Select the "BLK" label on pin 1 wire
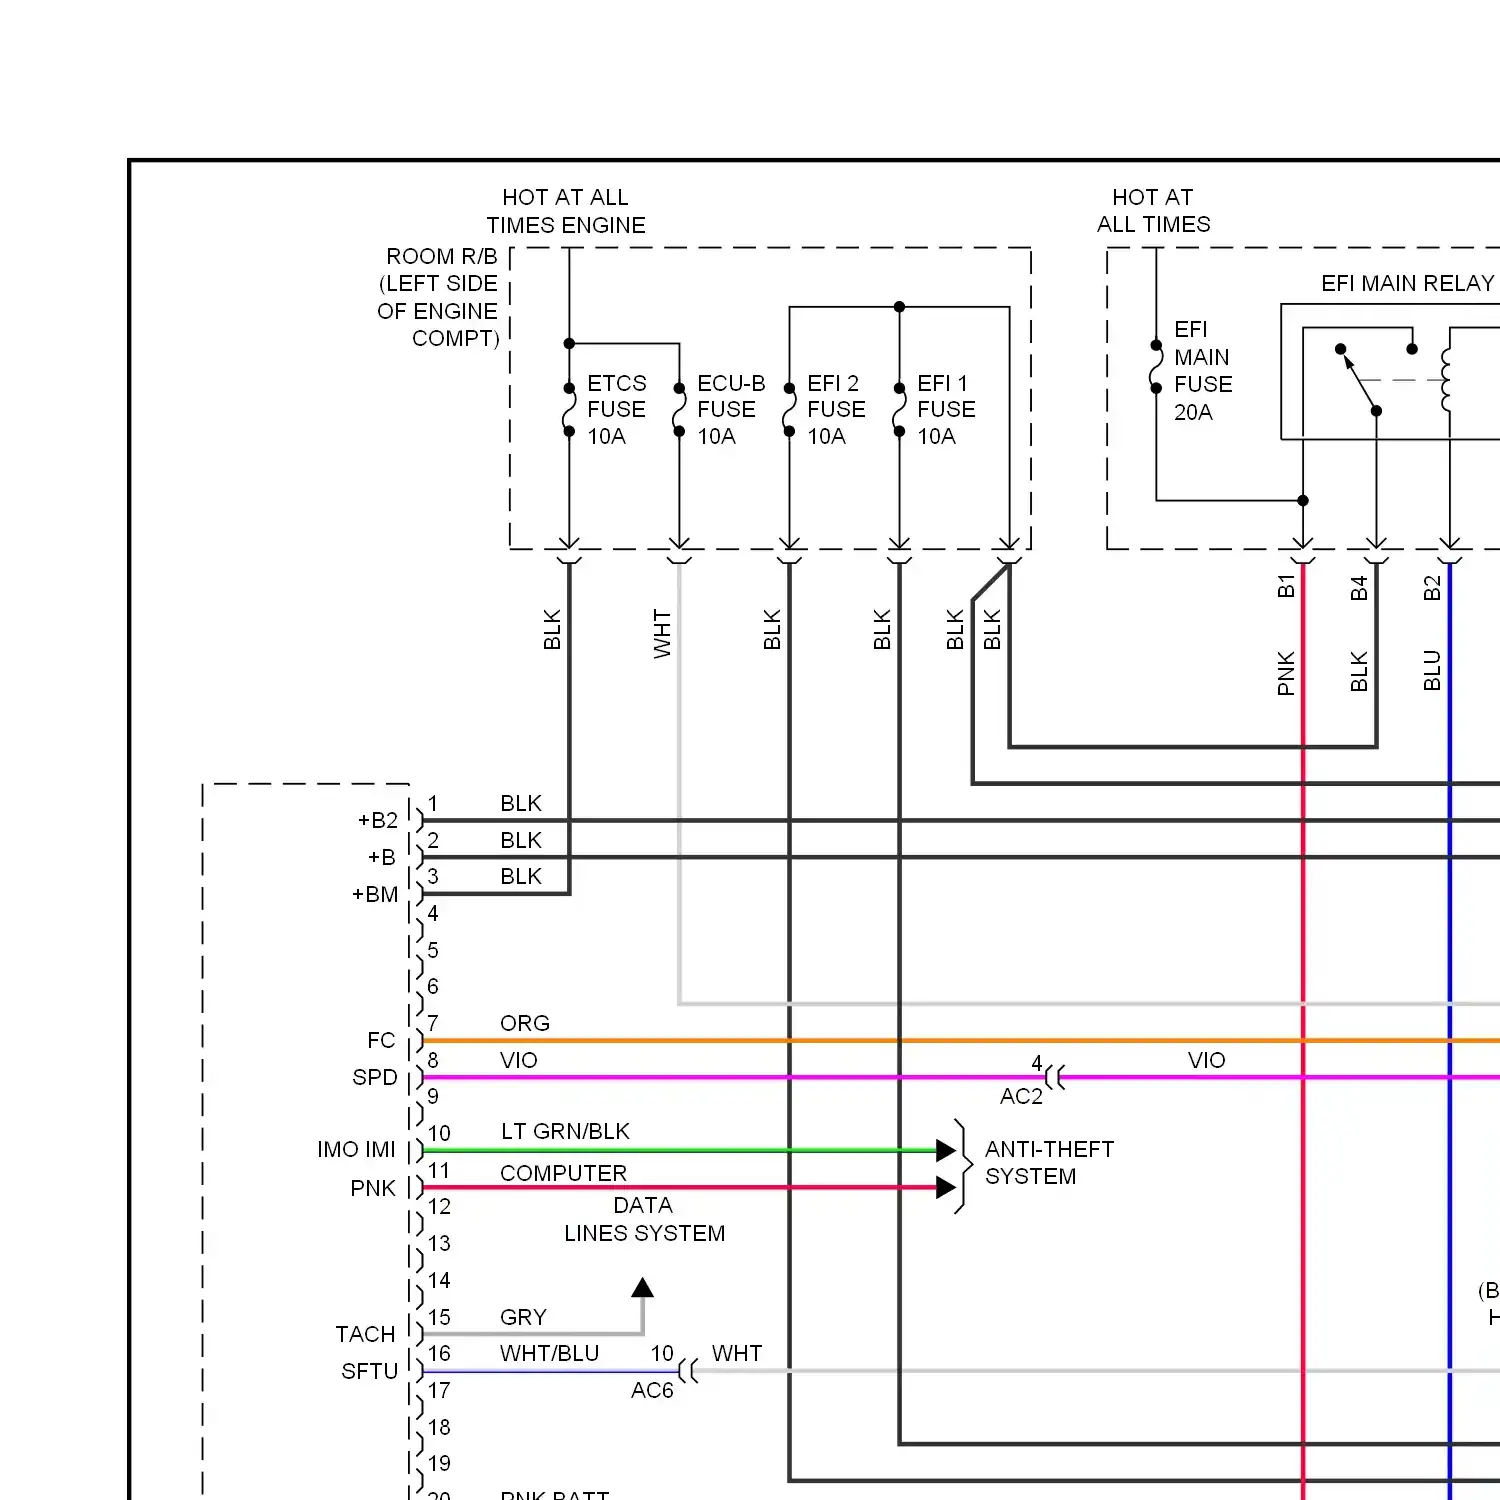 click(x=521, y=803)
